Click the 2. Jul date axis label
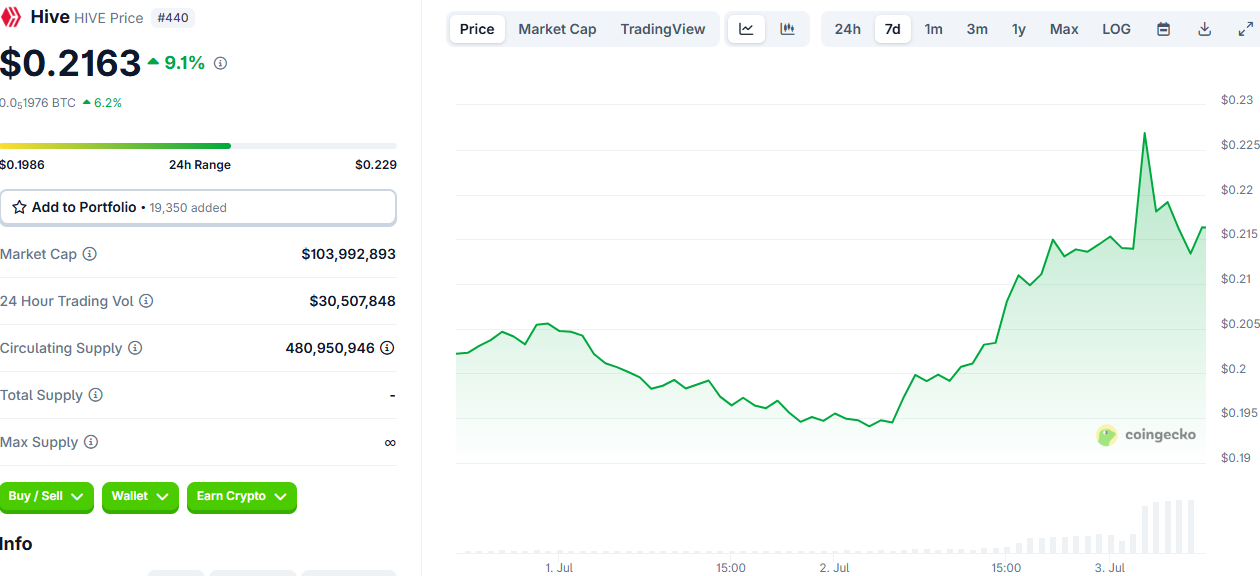This screenshot has width=1260, height=576. 834,568
